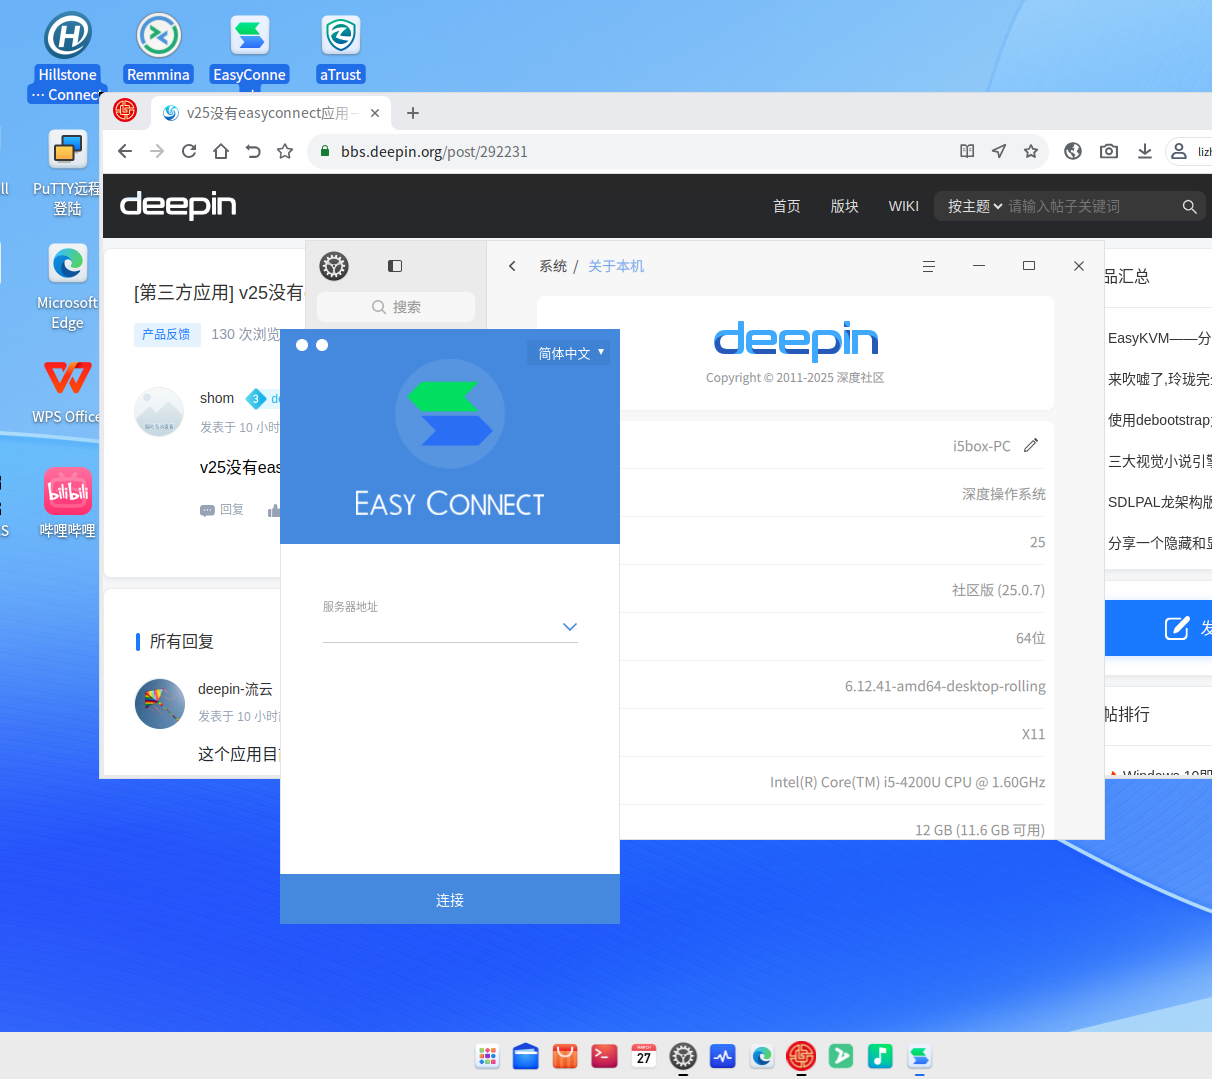Open the 按主题 search type dropdown
Screen dimensions: 1212x1079
[x=975, y=206]
